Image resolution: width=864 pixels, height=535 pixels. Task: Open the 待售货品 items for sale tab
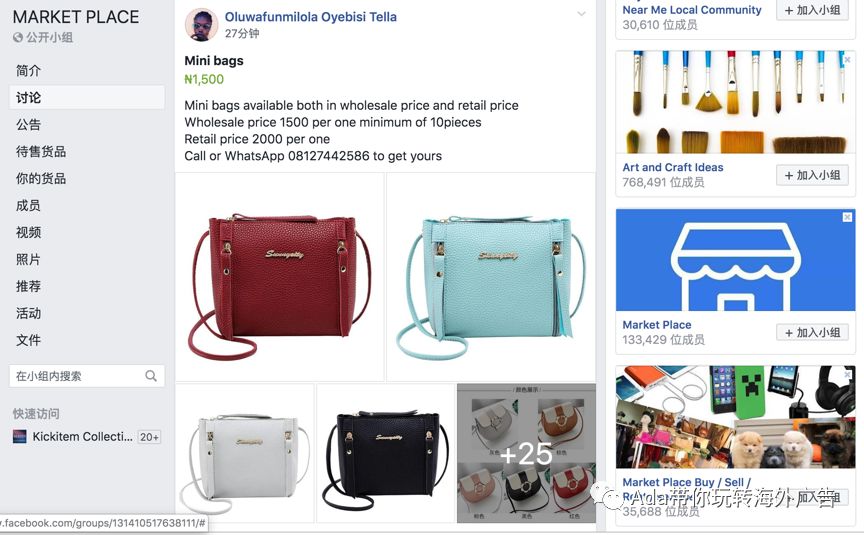41,152
